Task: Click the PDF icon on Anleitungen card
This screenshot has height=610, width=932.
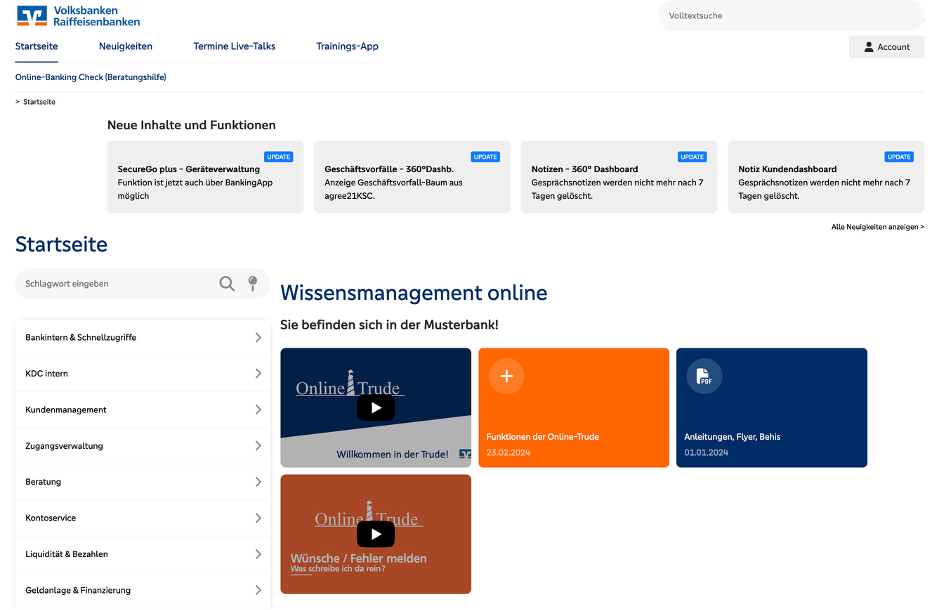Action: tap(704, 376)
